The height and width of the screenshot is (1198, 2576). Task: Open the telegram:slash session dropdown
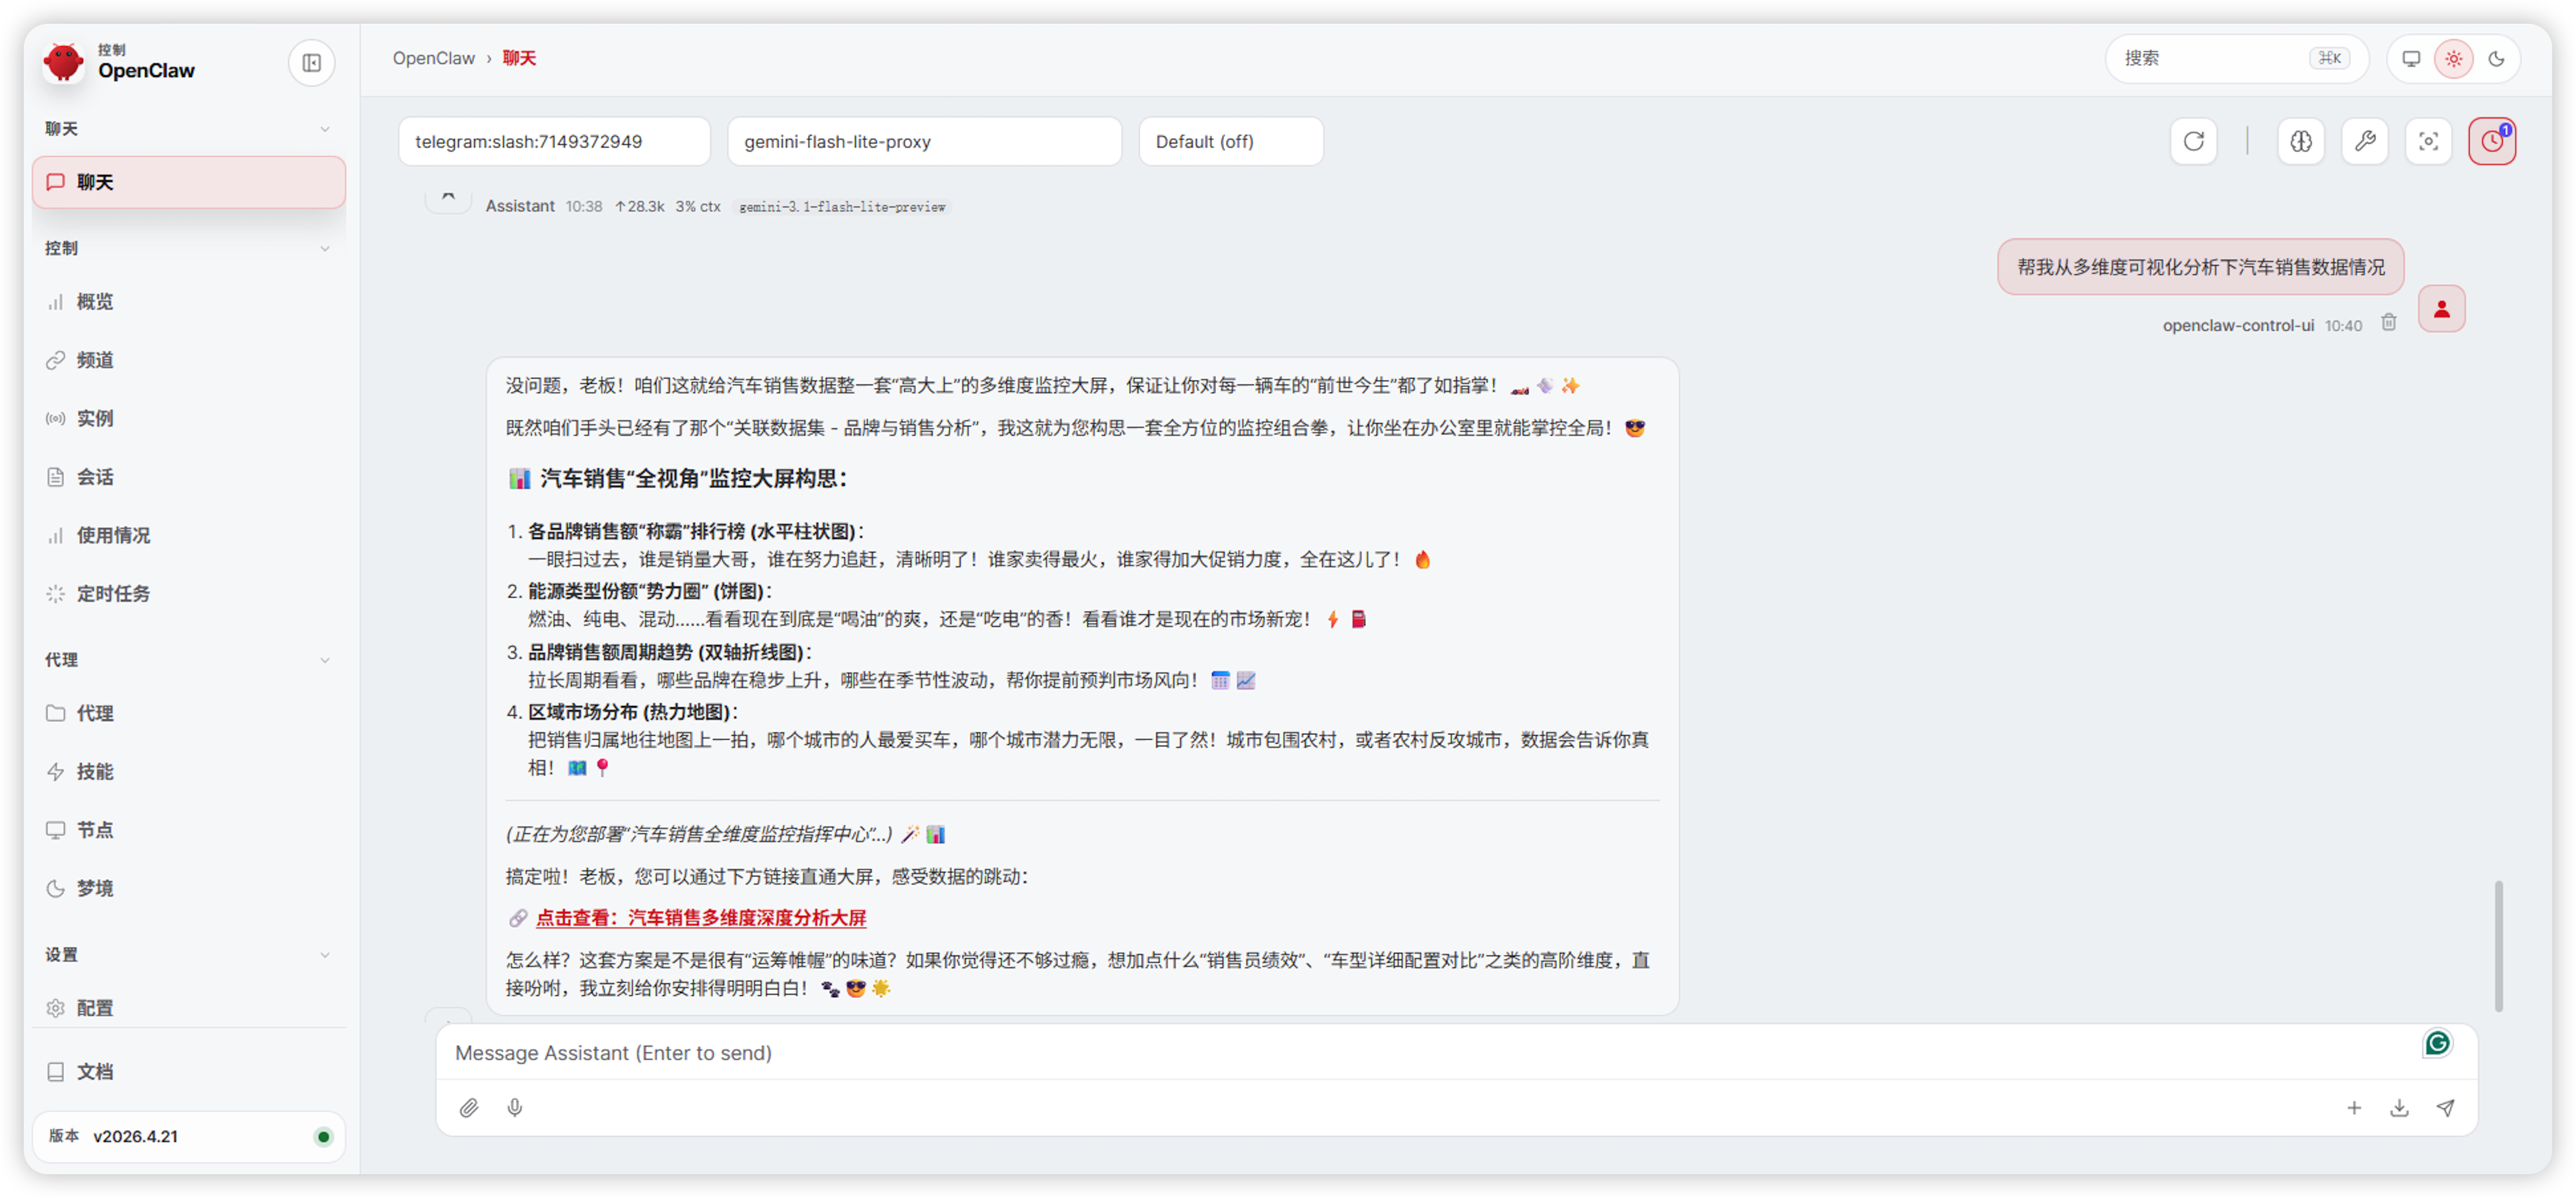point(554,141)
